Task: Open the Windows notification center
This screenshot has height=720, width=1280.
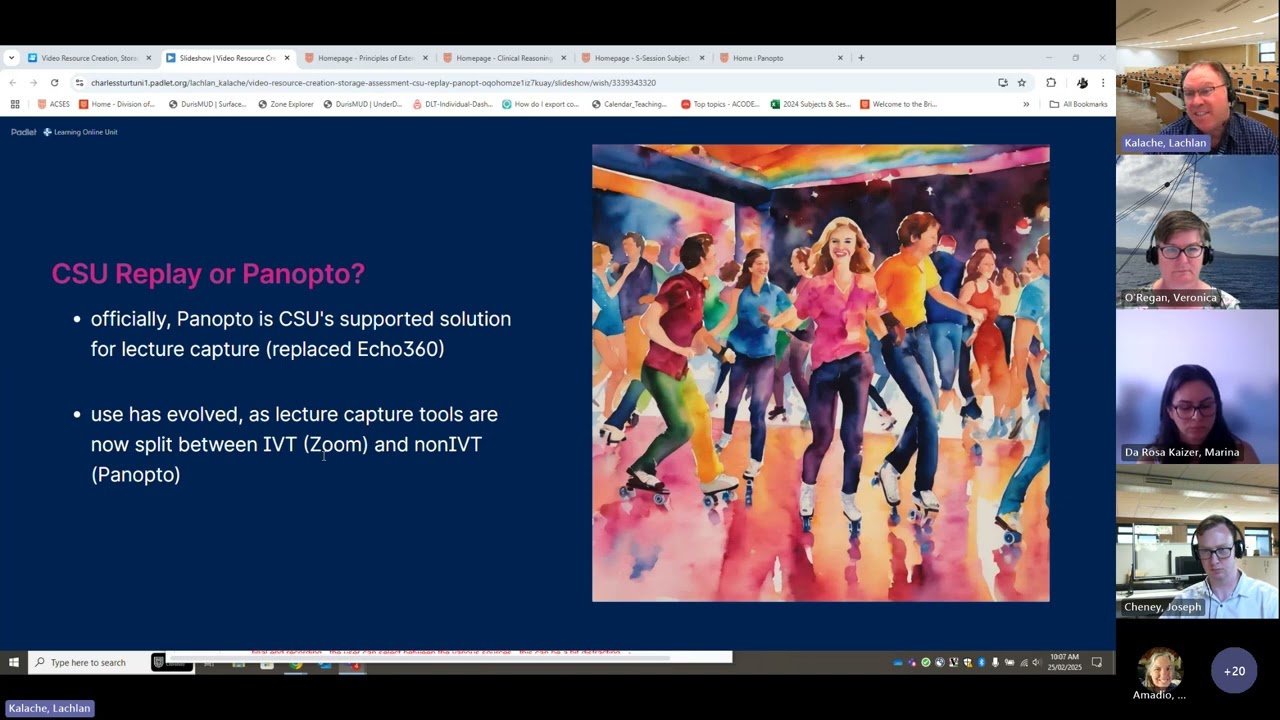Action: click(x=1097, y=662)
